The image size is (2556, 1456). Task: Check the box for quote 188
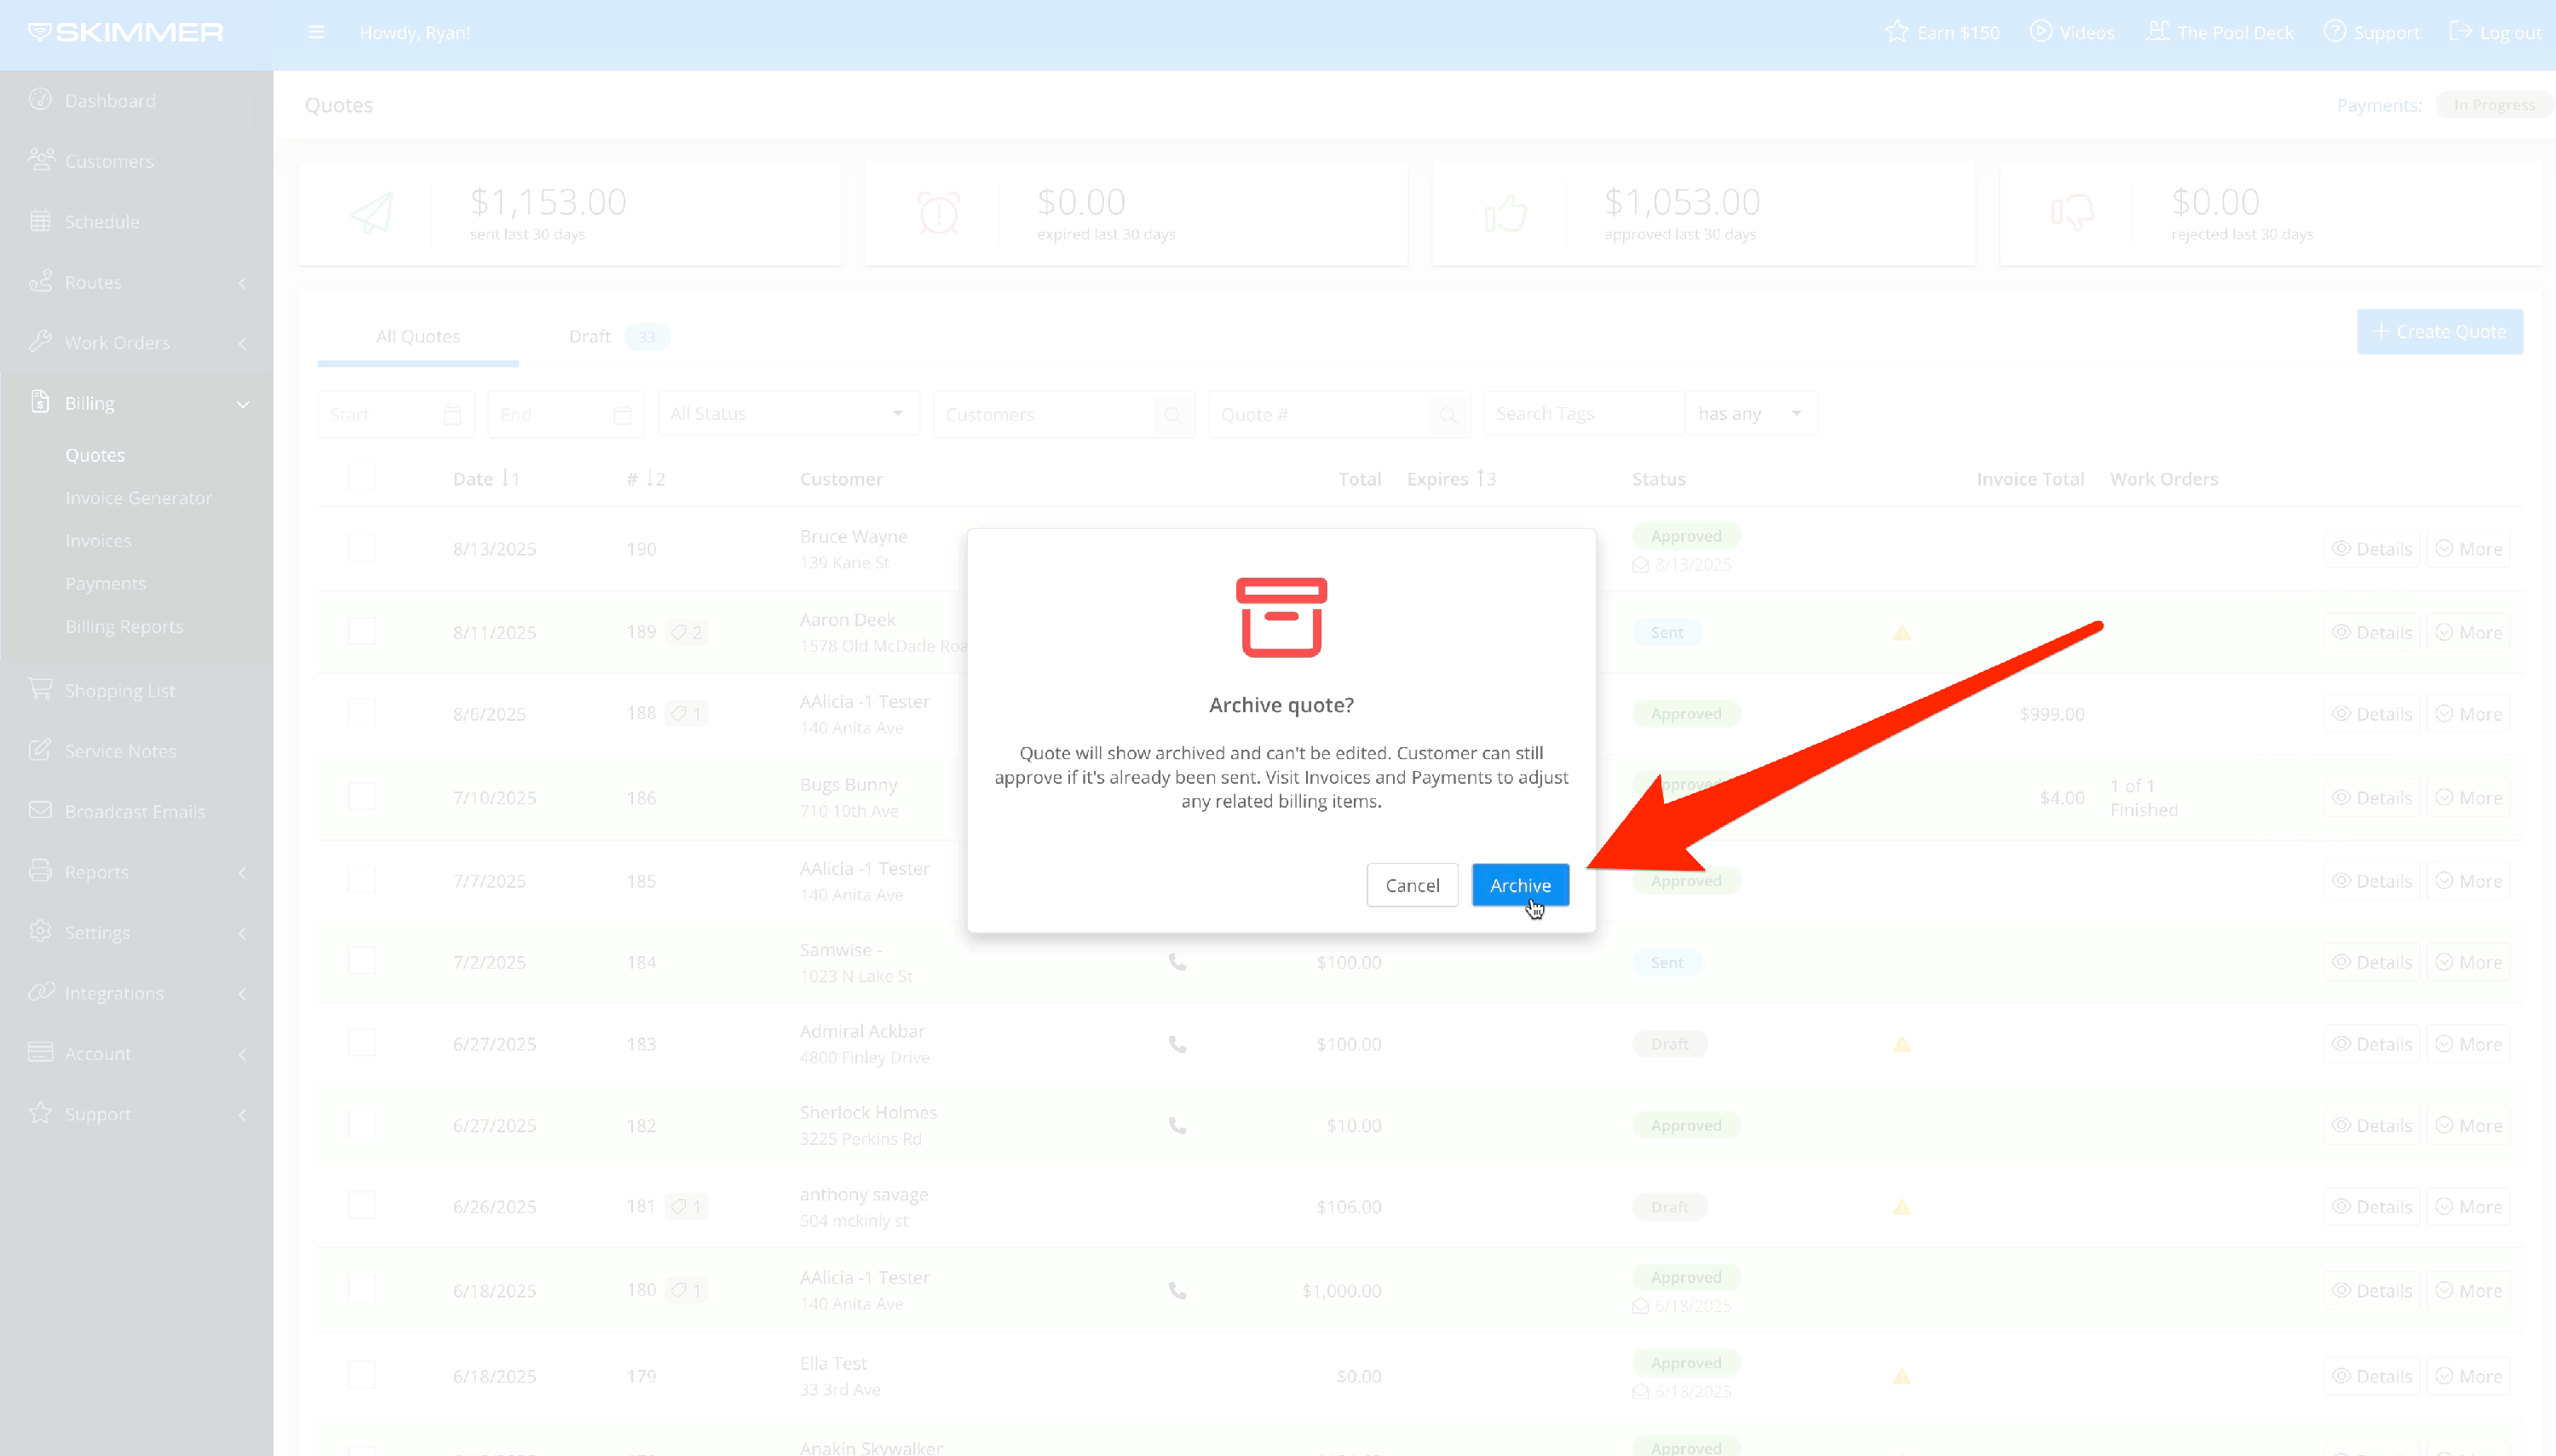pyautogui.click(x=361, y=713)
